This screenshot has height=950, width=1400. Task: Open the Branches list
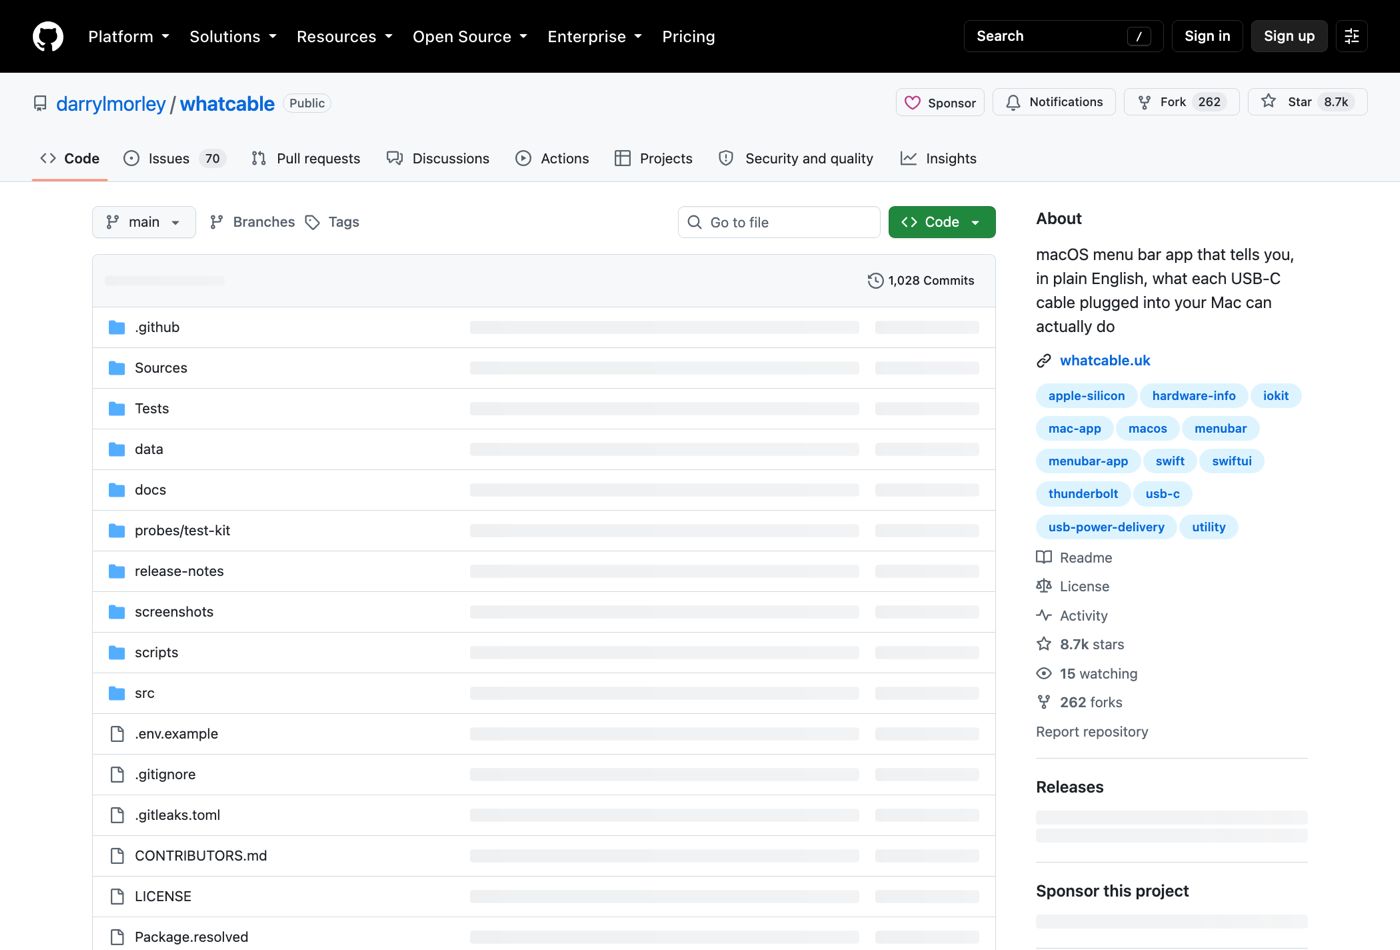coord(252,222)
